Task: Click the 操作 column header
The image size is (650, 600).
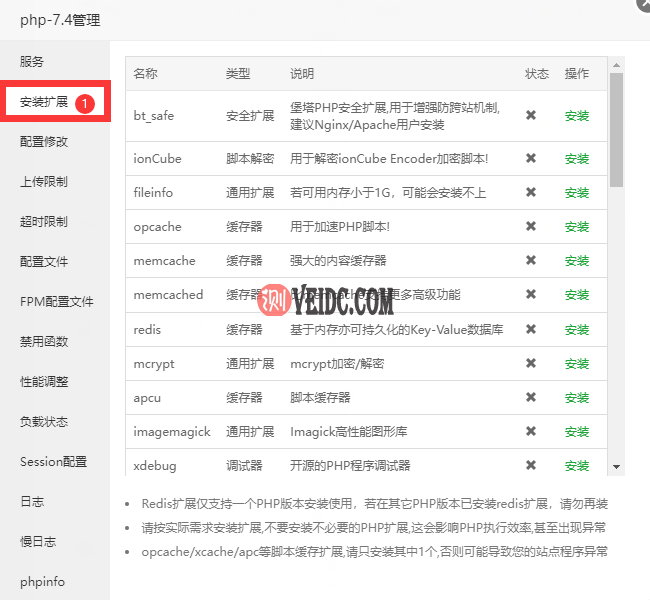Action: [577, 73]
